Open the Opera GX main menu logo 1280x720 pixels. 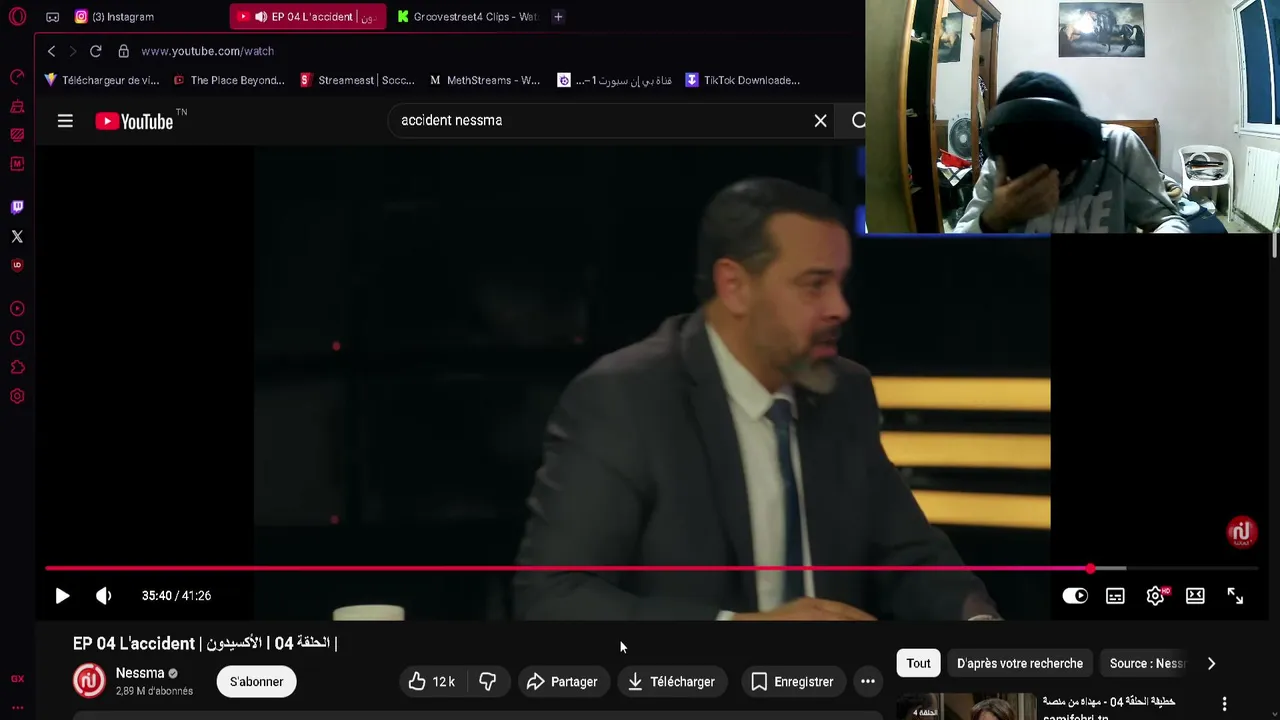pyautogui.click(x=17, y=17)
